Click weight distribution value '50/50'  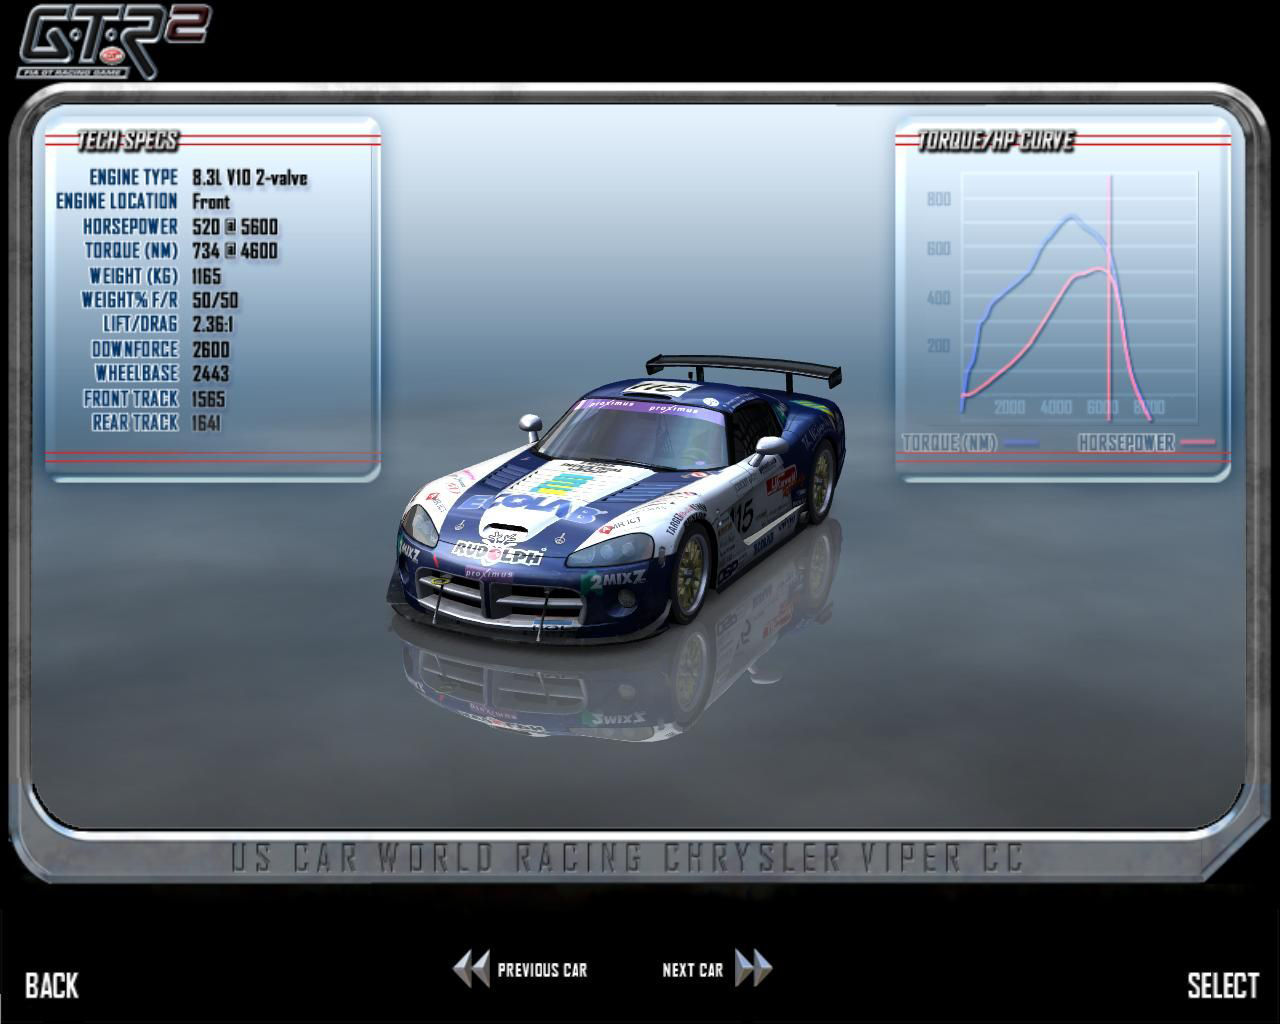click(x=215, y=300)
